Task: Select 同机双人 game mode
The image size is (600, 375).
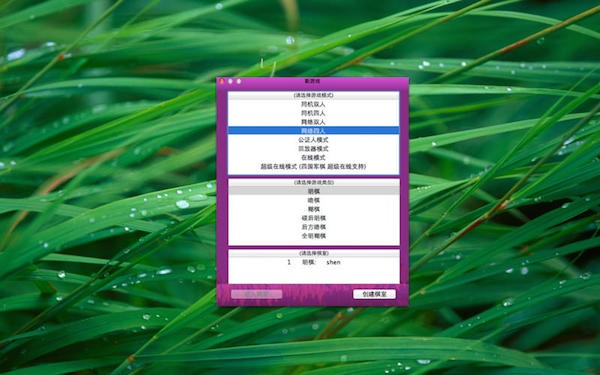Action: 313,104
